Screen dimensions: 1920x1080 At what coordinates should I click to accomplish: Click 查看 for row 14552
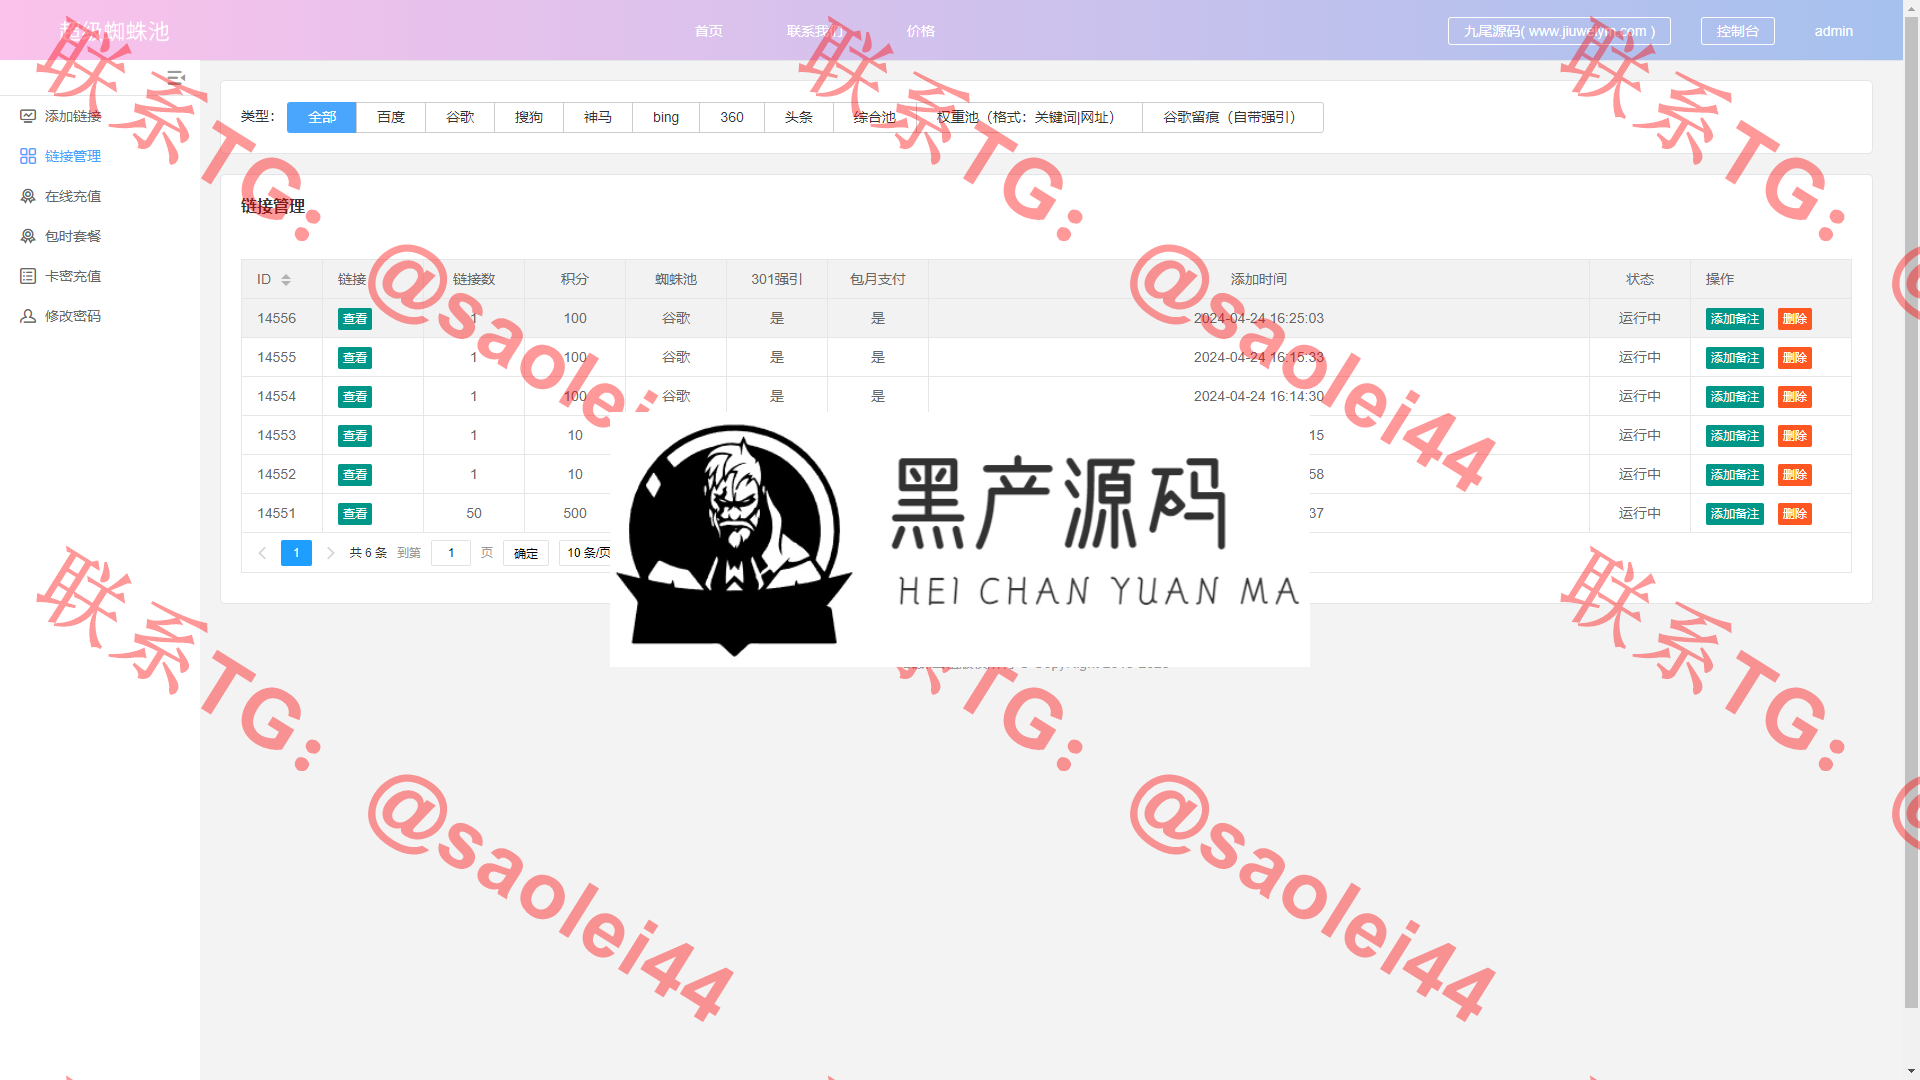click(x=355, y=475)
